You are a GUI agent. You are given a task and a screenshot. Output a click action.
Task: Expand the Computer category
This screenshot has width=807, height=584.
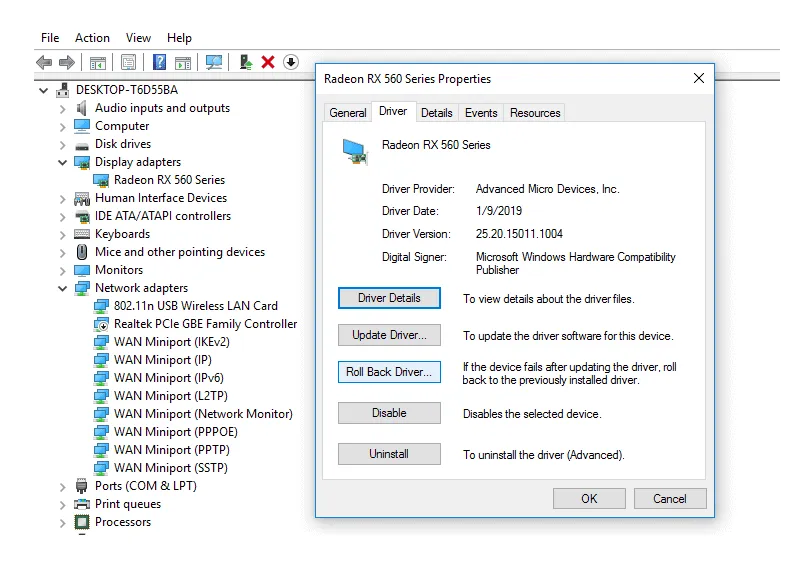click(x=62, y=127)
